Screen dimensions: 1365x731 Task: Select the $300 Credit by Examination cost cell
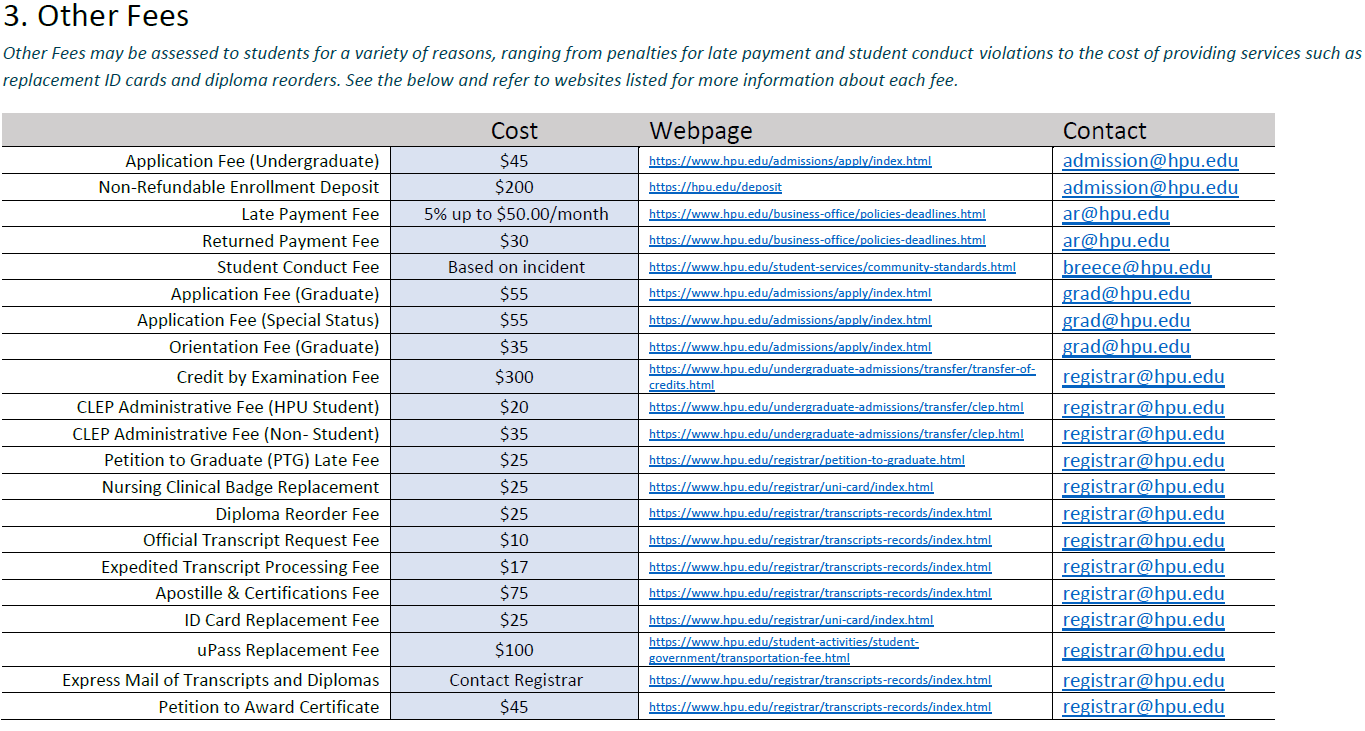pos(514,378)
